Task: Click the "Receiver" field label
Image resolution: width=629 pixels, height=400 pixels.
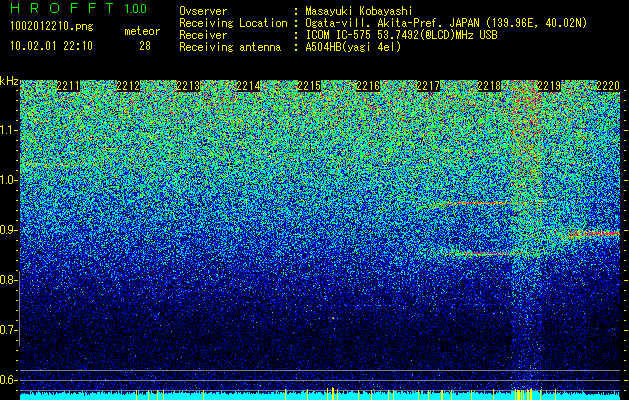Action: point(203,35)
